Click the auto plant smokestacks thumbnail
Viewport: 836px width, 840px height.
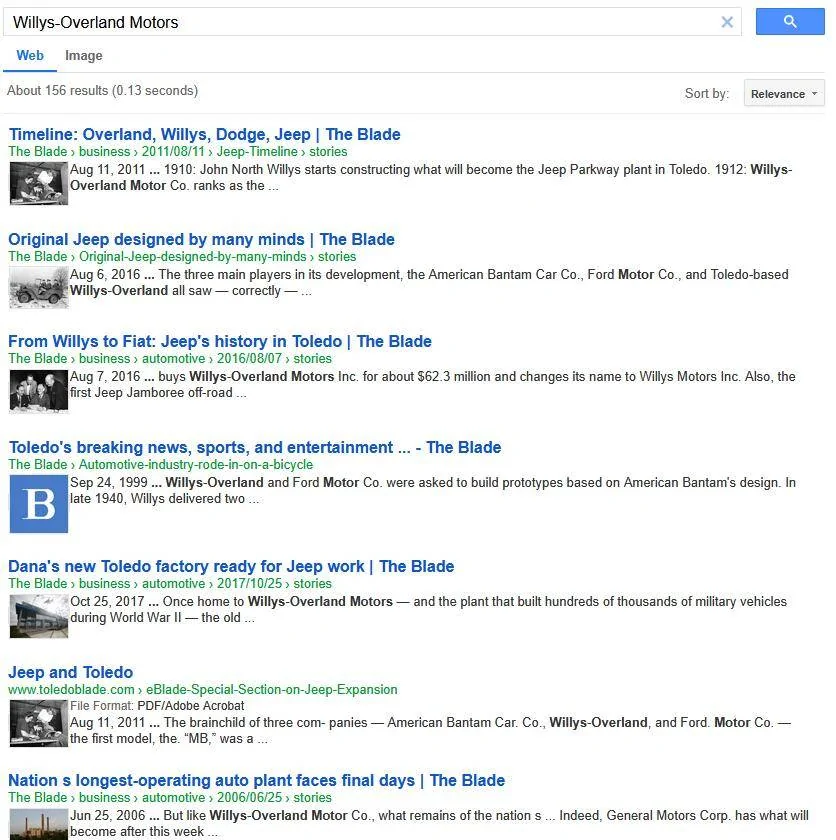[39, 824]
